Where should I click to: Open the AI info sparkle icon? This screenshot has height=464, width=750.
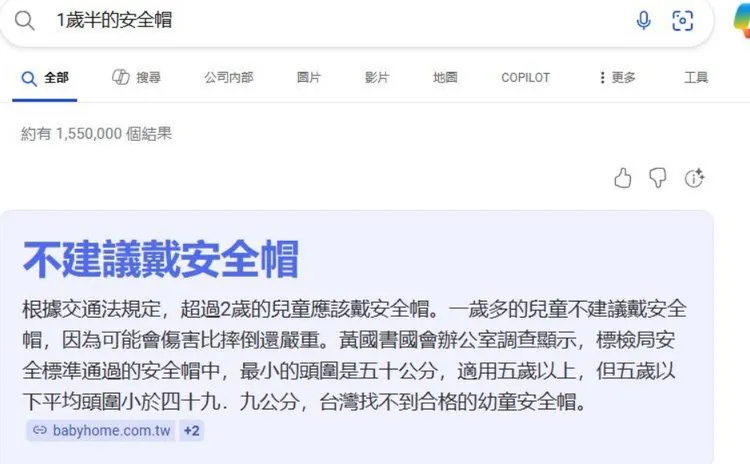tap(694, 178)
